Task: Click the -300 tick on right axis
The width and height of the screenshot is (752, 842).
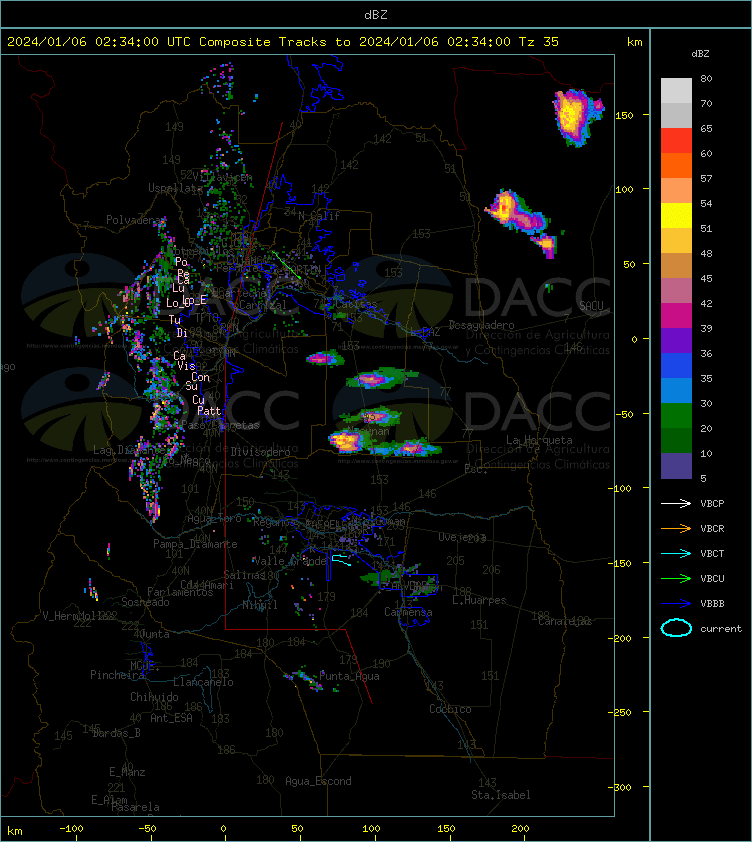Action: point(622,787)
